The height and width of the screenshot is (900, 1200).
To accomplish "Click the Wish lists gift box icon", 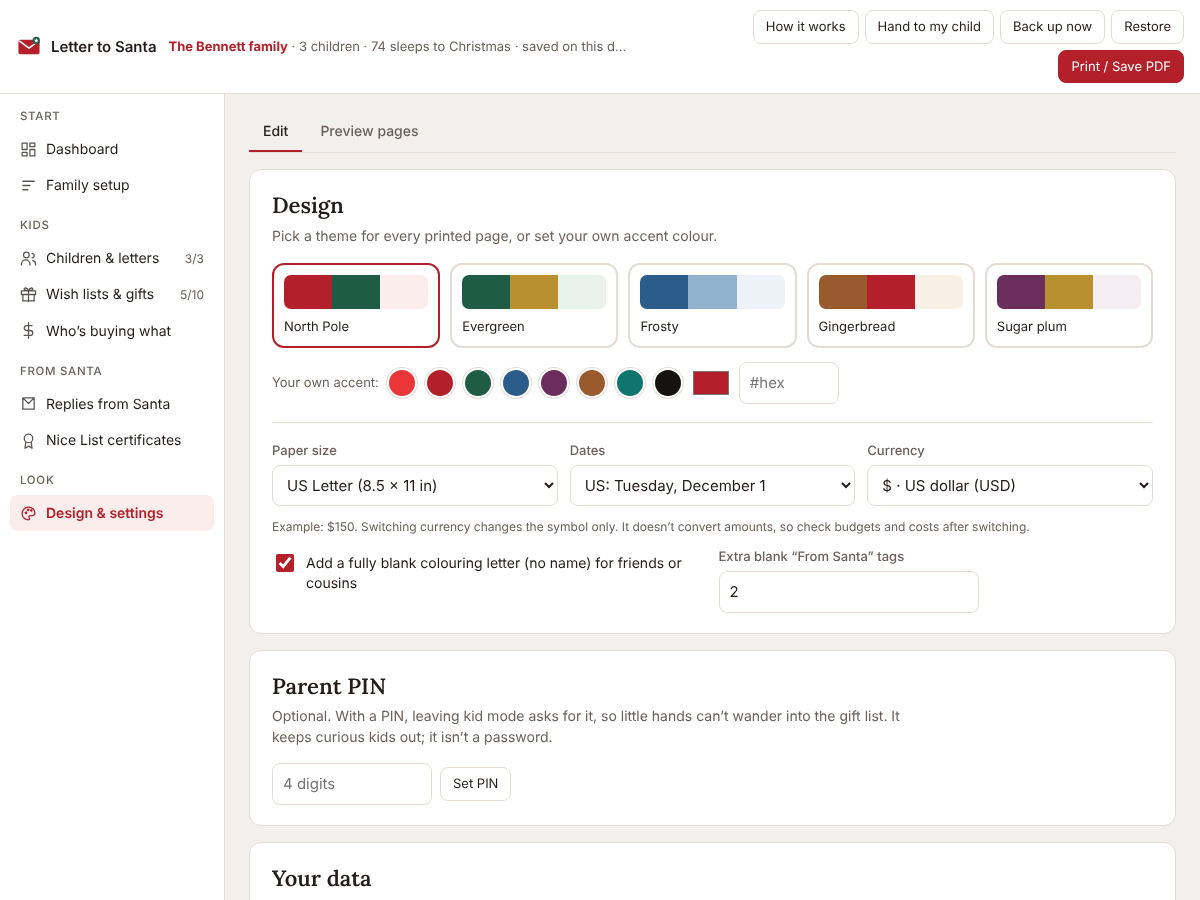I will click(28, 294).
